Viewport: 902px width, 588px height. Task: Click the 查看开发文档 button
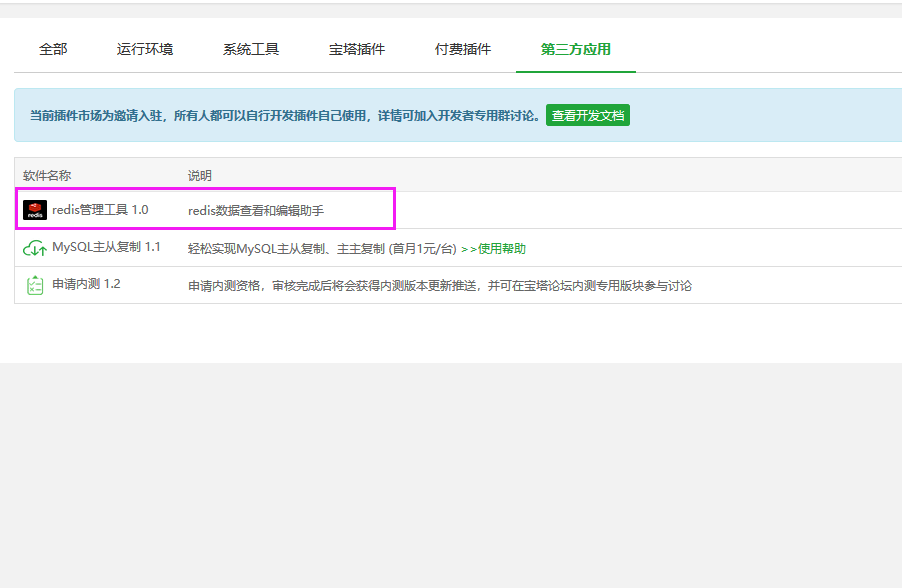(588, 115)
